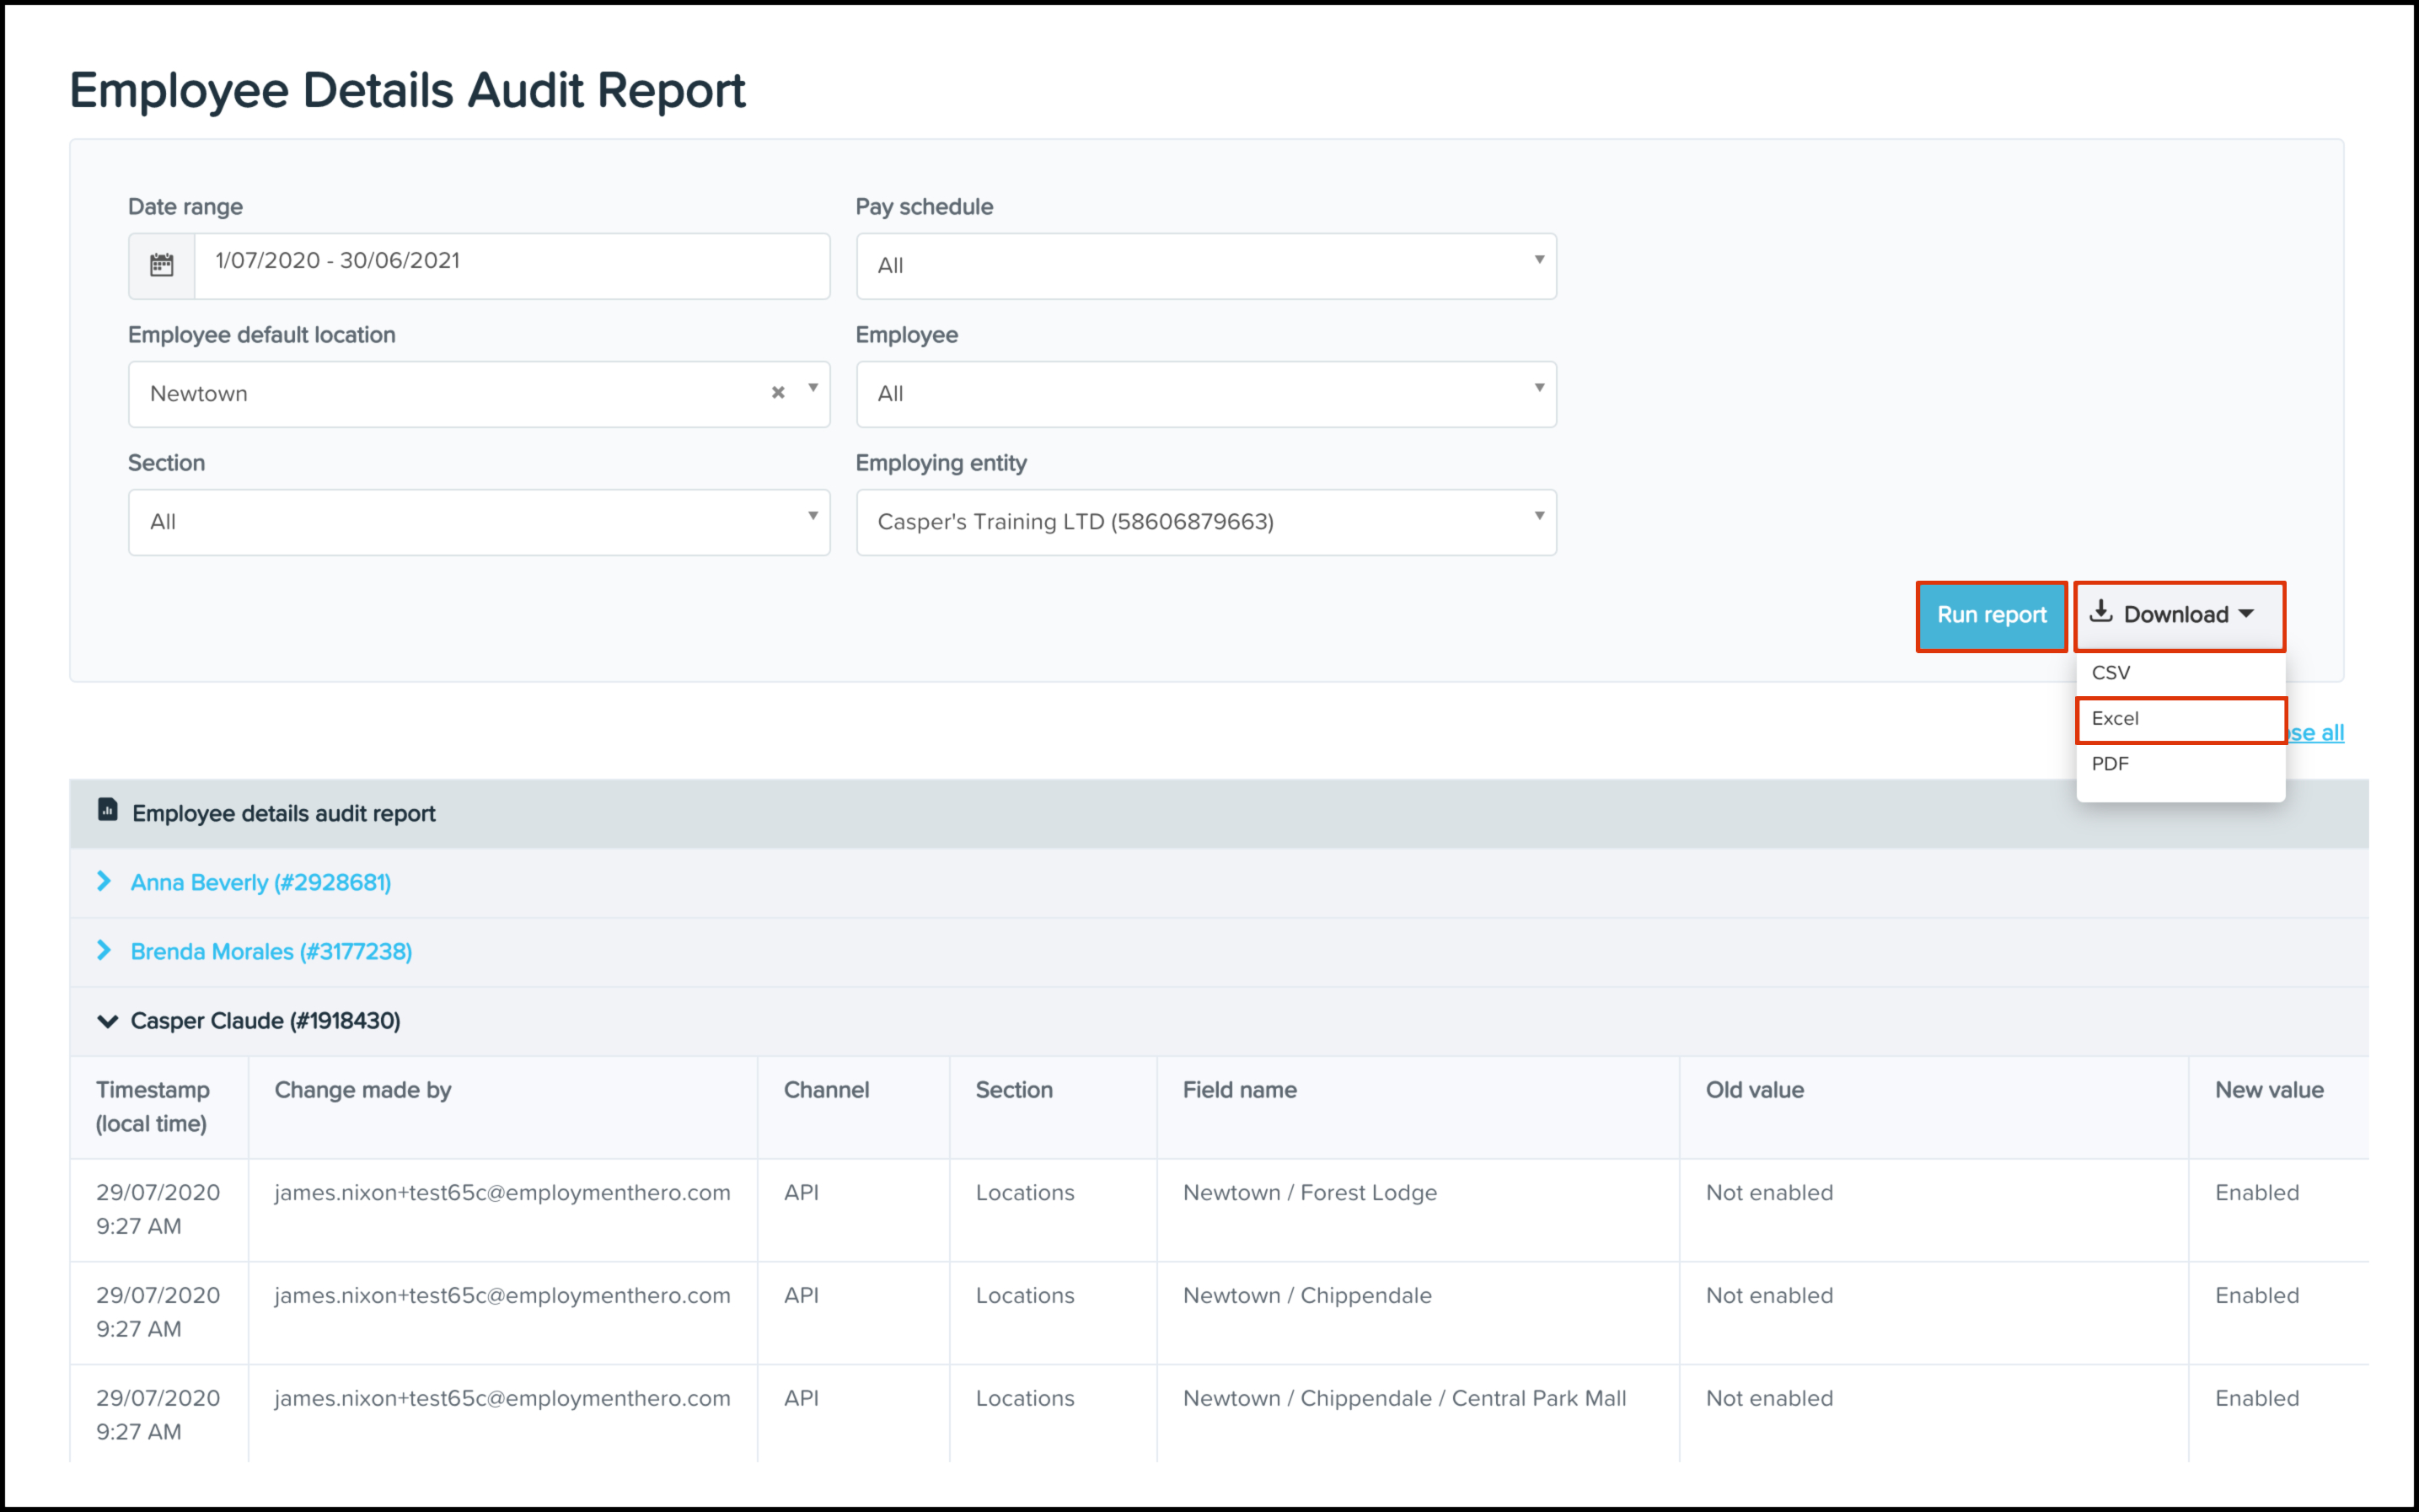2419x1512 pixels.
Task: Clear the Newtown location with x icon
Action: point(778,392)
